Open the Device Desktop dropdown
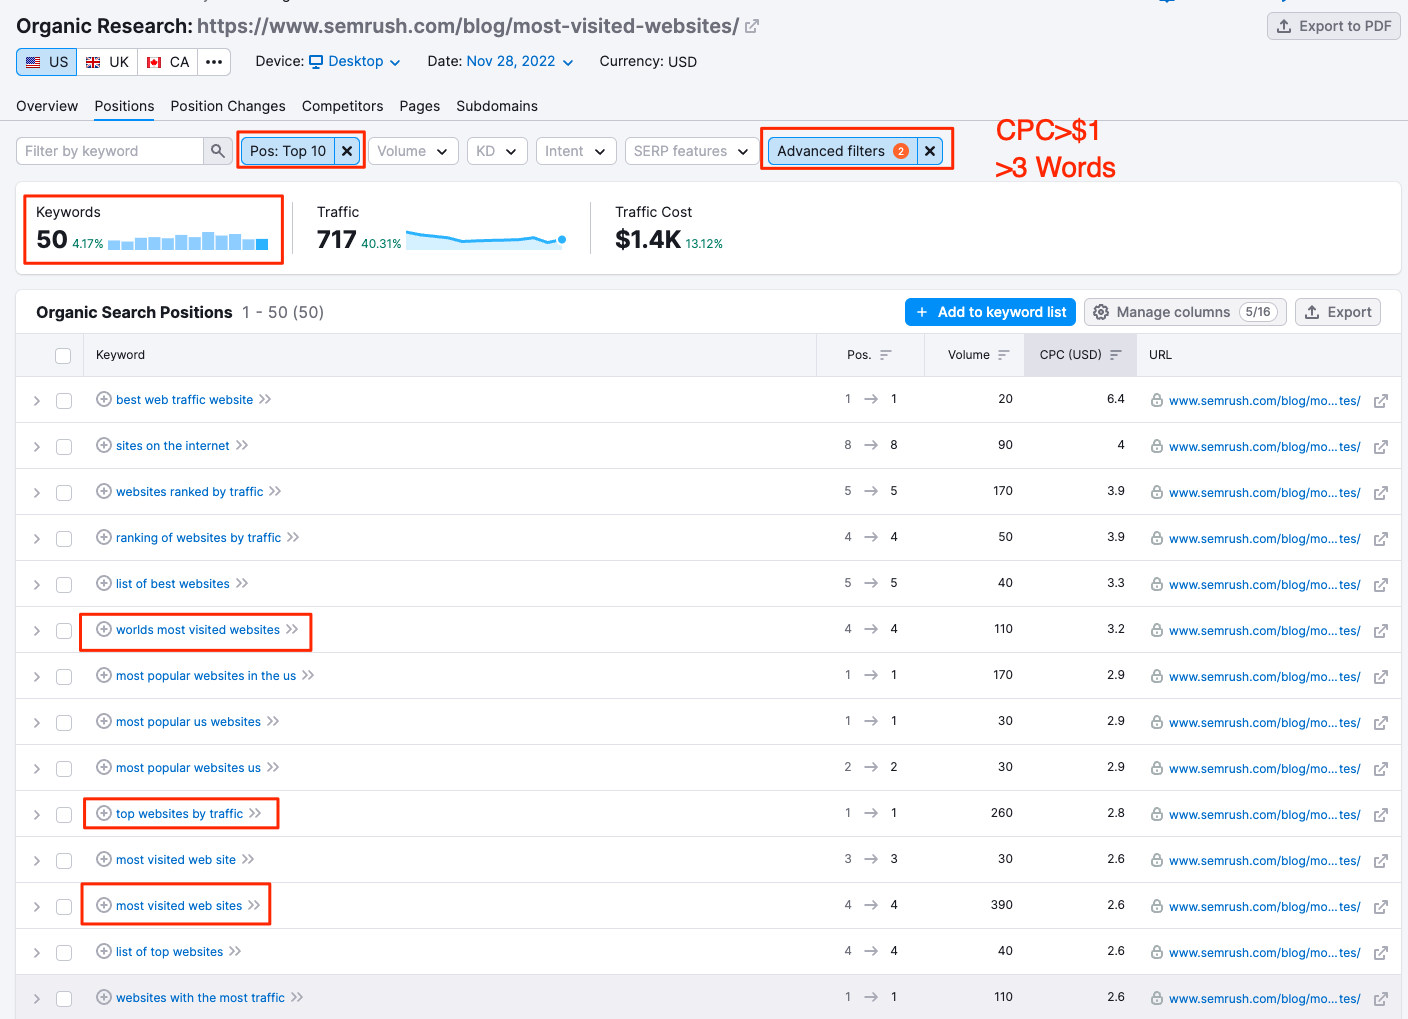Viewport: 1408px width, 1019px height. [355, 61]
